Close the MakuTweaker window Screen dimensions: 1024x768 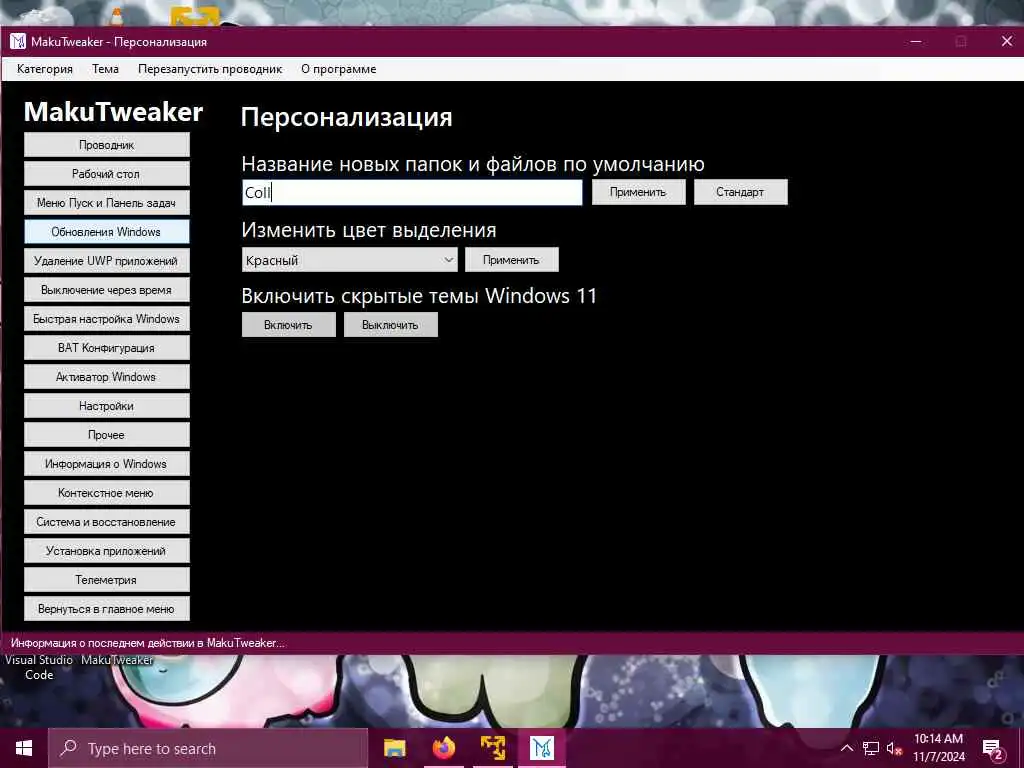[x=1006, y=42]
